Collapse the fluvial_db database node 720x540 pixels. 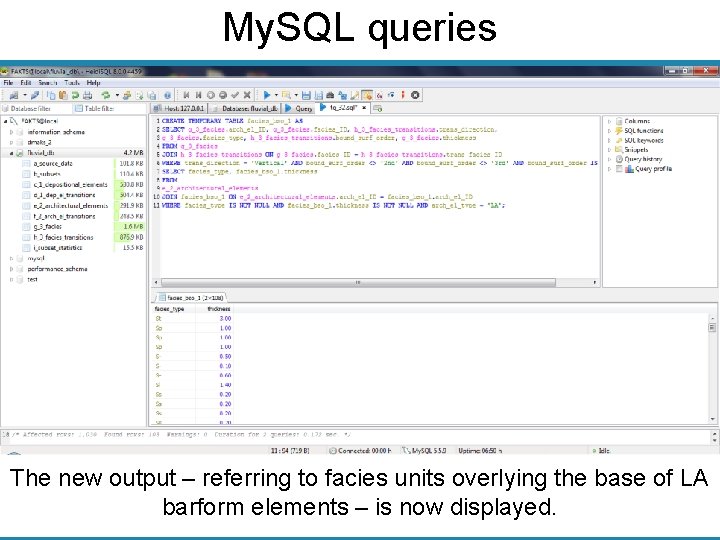(11, 153)
